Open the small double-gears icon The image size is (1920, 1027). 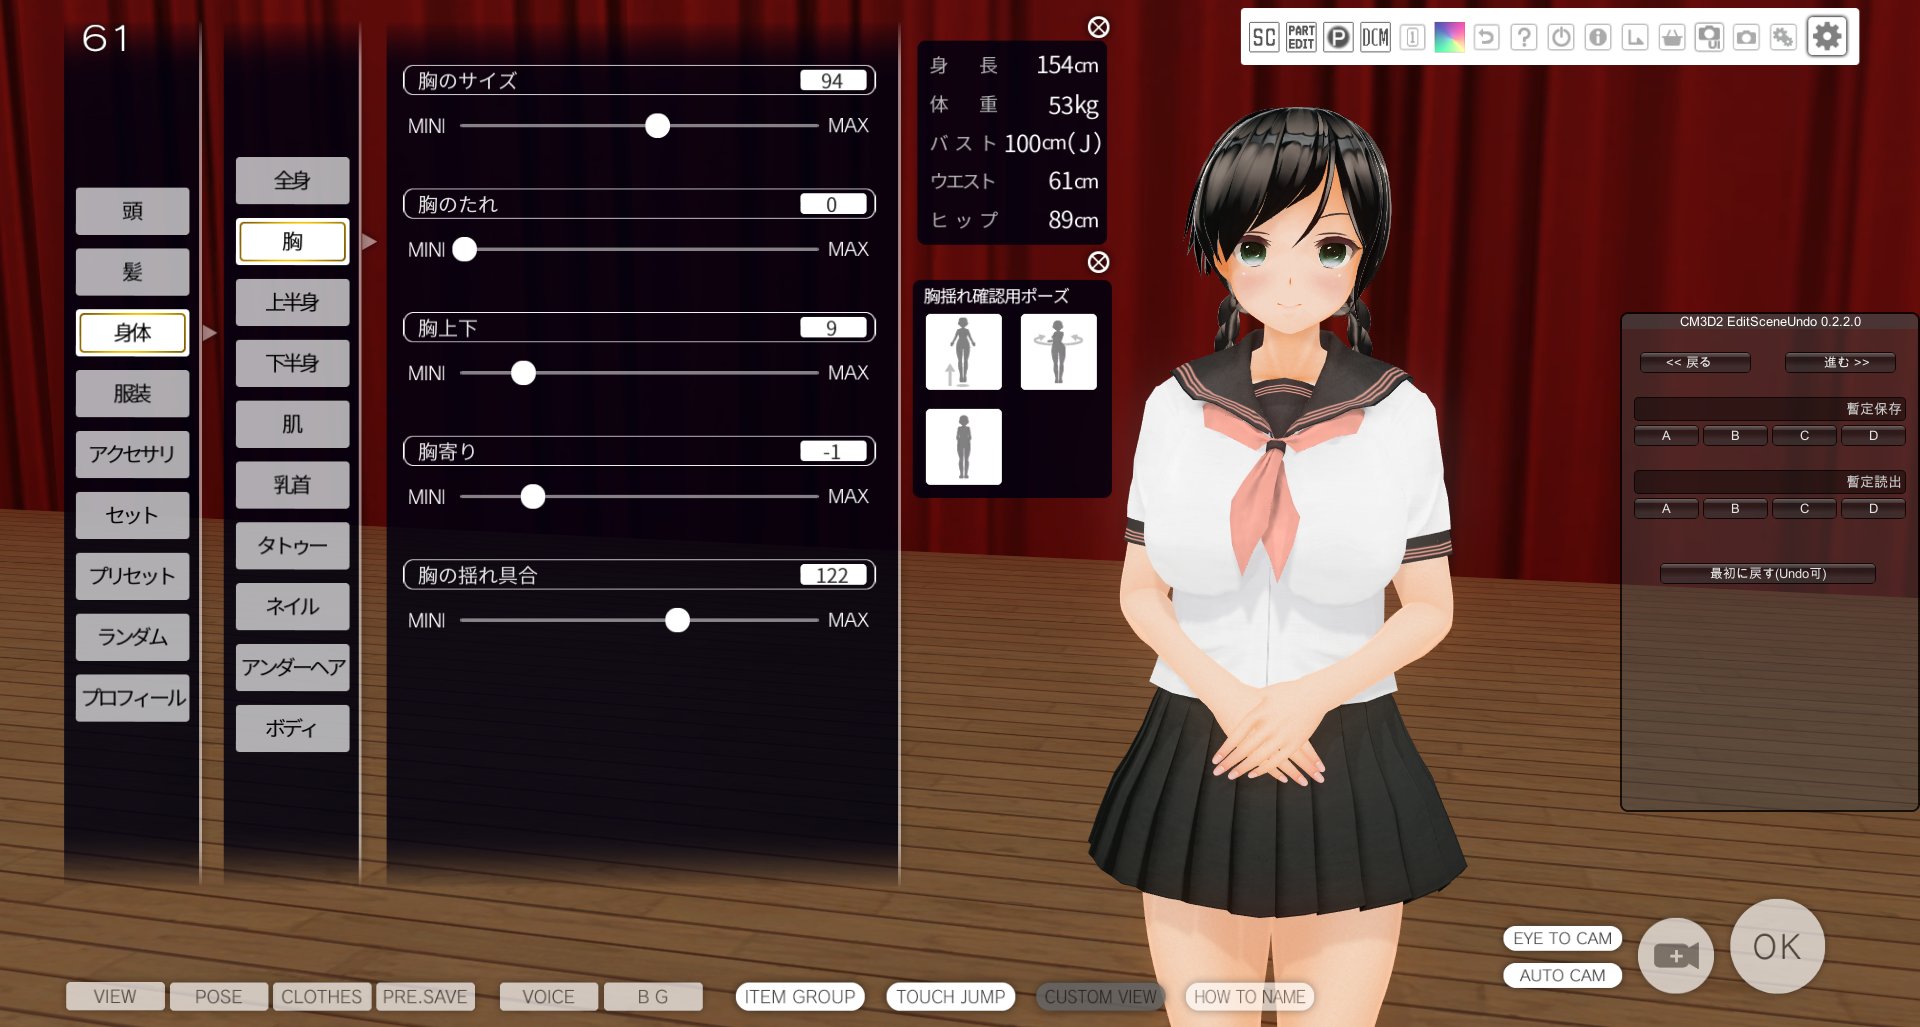(1783, 38)
